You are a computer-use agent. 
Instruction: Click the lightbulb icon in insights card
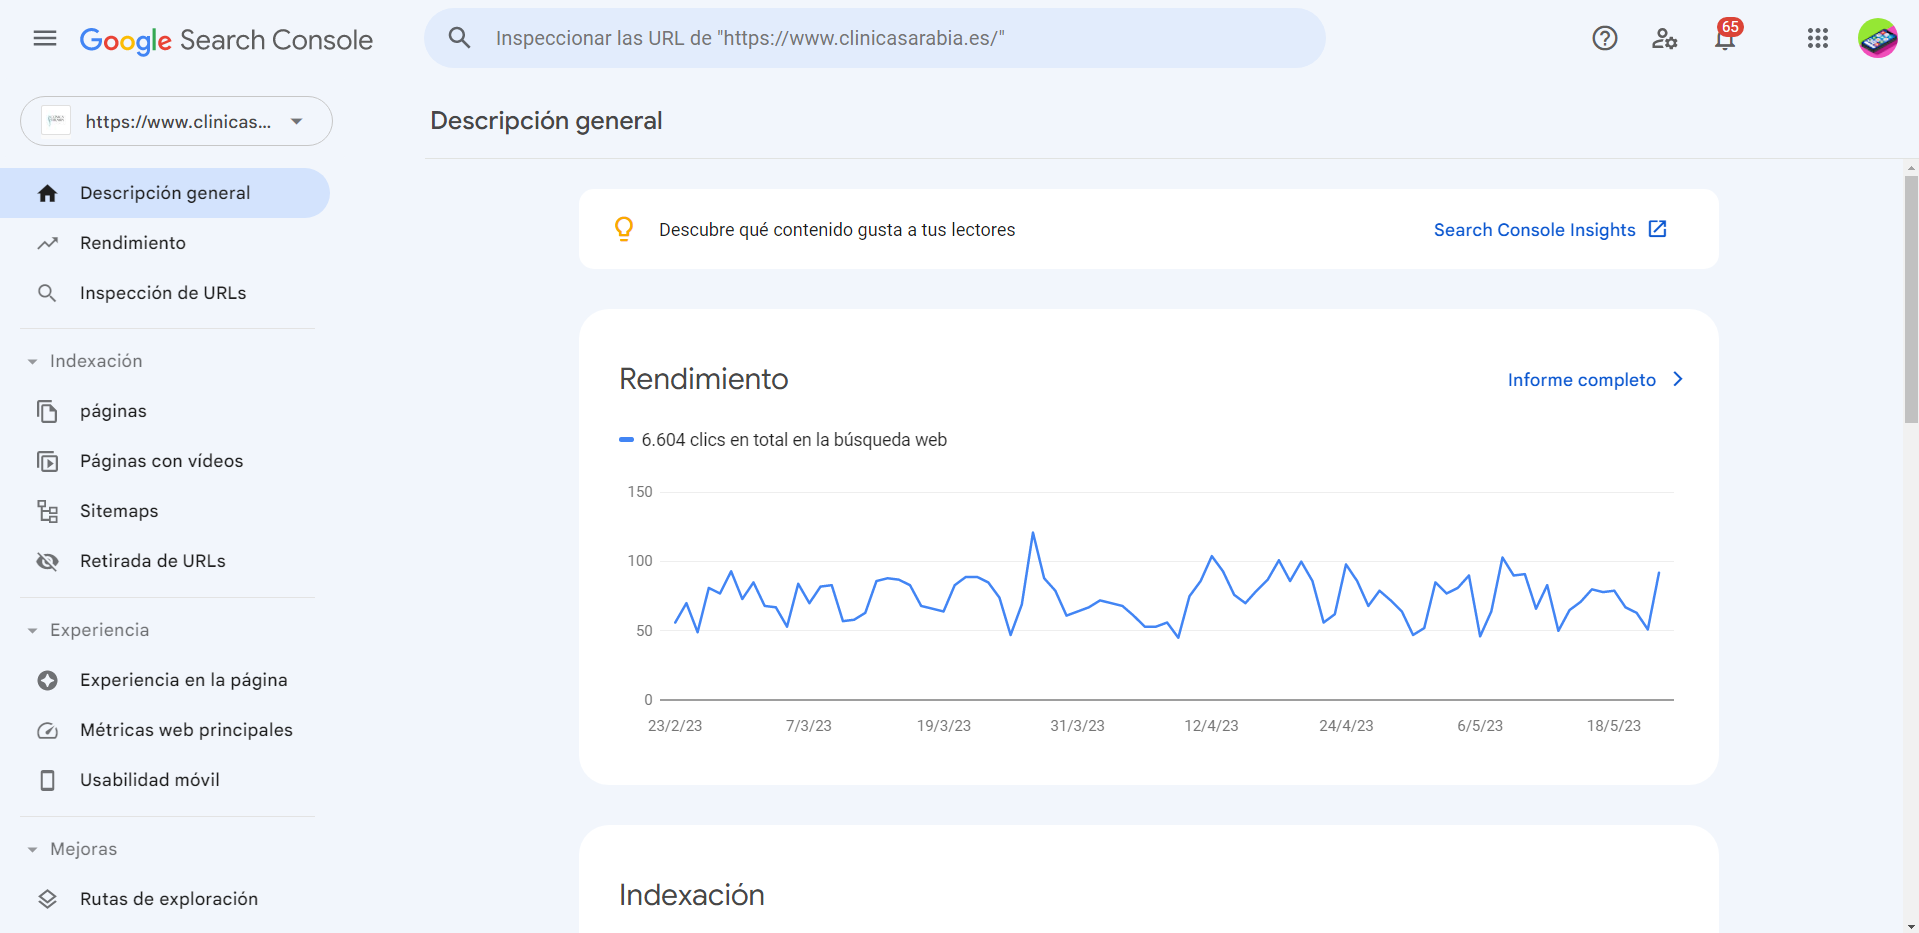pos(624,230)
